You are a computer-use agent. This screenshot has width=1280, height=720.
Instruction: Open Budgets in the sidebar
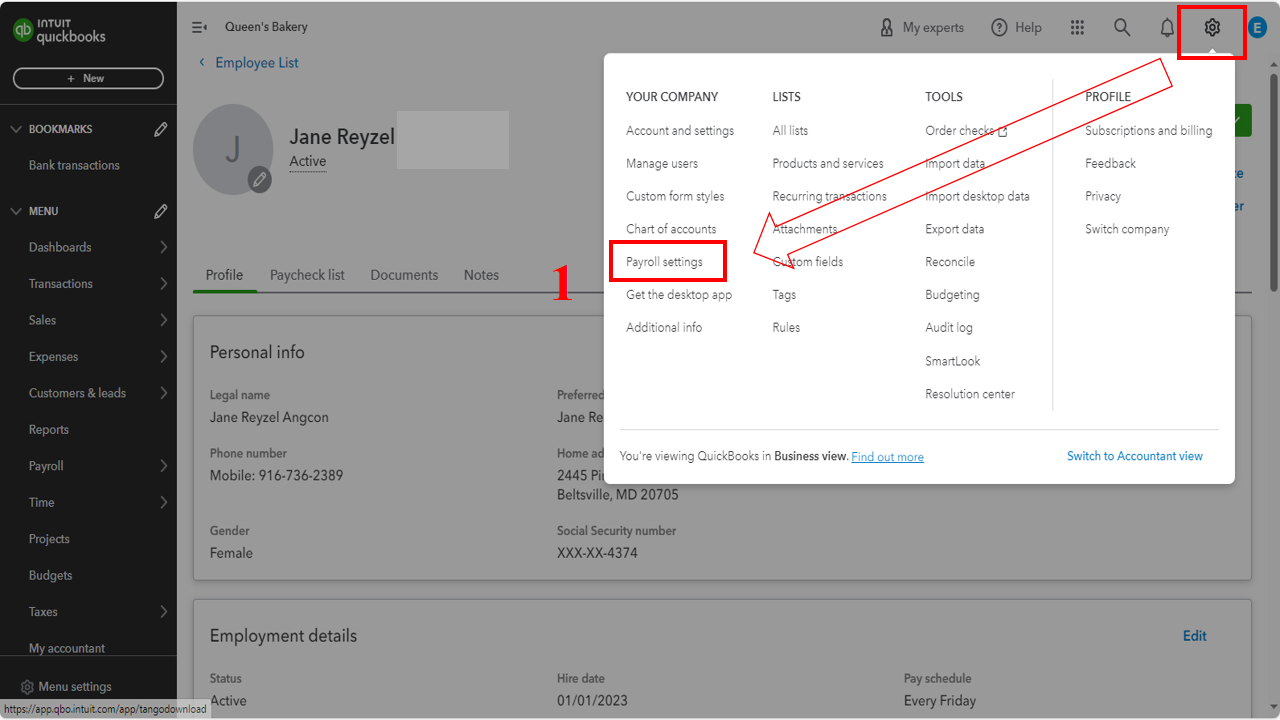pyautogui.click(x=50, y=575)
